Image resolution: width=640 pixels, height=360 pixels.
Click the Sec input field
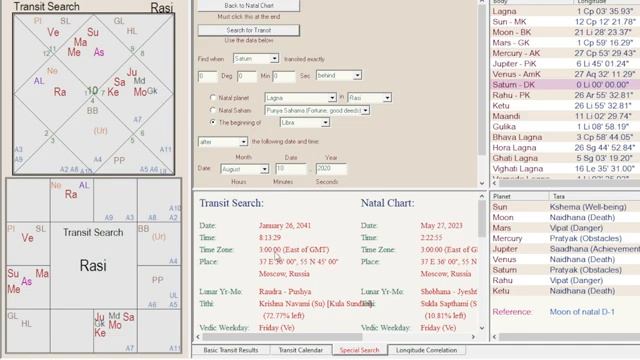point(283,76)
